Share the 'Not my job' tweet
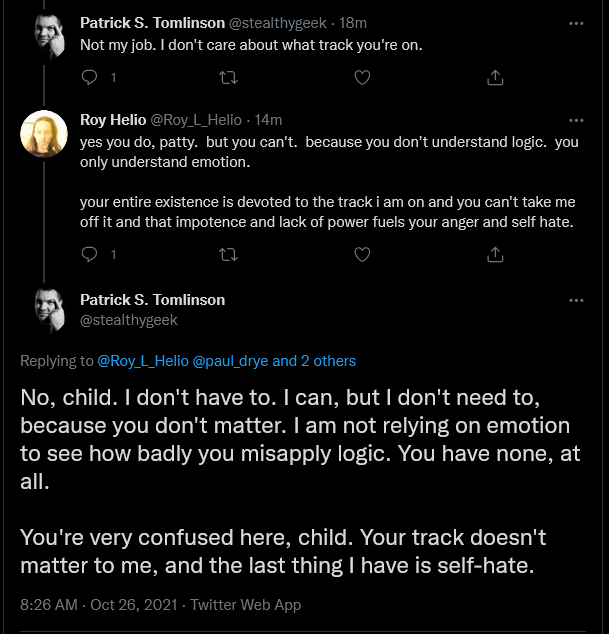 495,77
